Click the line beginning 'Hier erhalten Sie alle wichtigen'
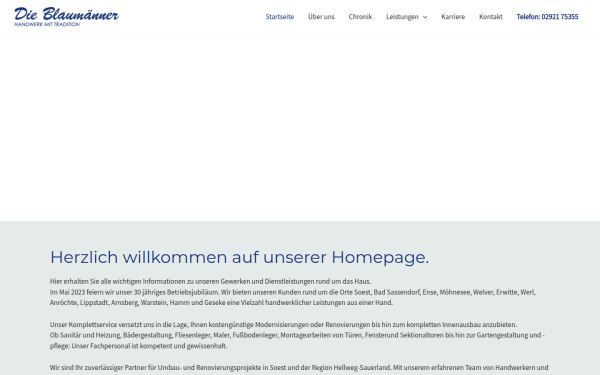The width and height of the screenshot is (600, 375). [x=210, y=281]
